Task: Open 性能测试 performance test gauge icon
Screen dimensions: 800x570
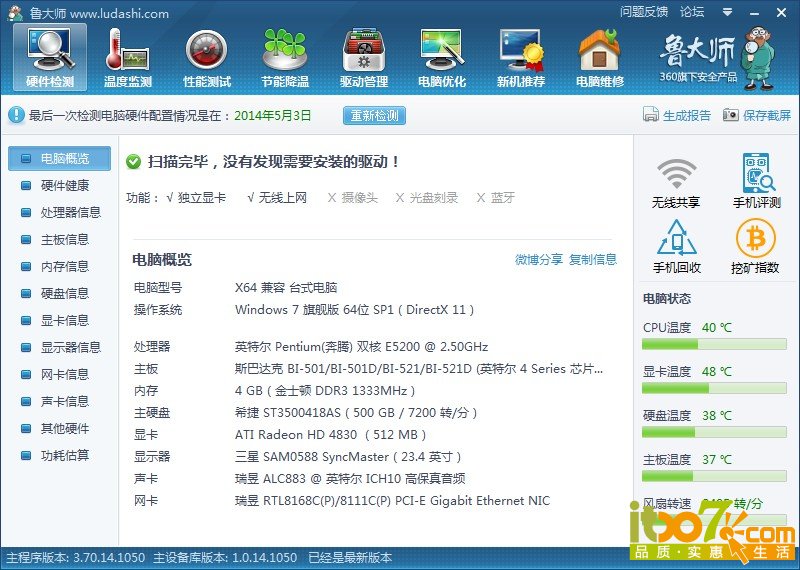Action: pos(207,58)
